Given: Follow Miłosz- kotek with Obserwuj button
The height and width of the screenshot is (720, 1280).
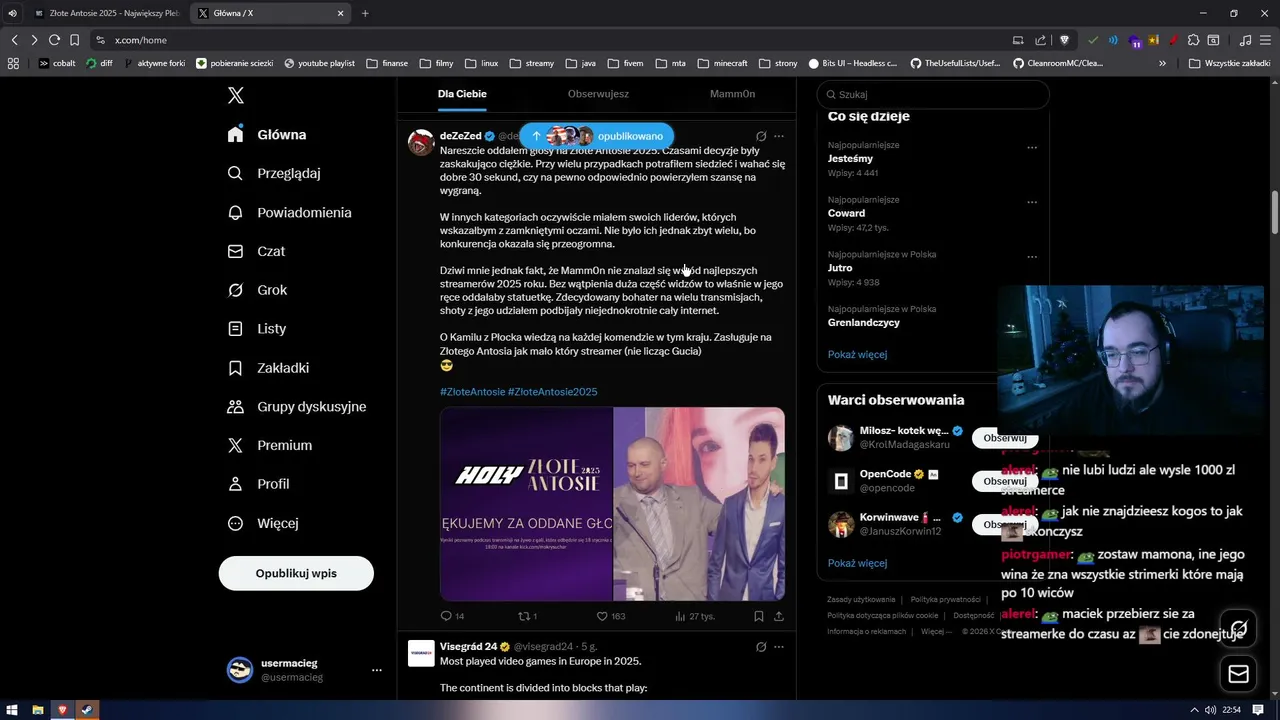Looking at the screenshot, I should 1005,438.
